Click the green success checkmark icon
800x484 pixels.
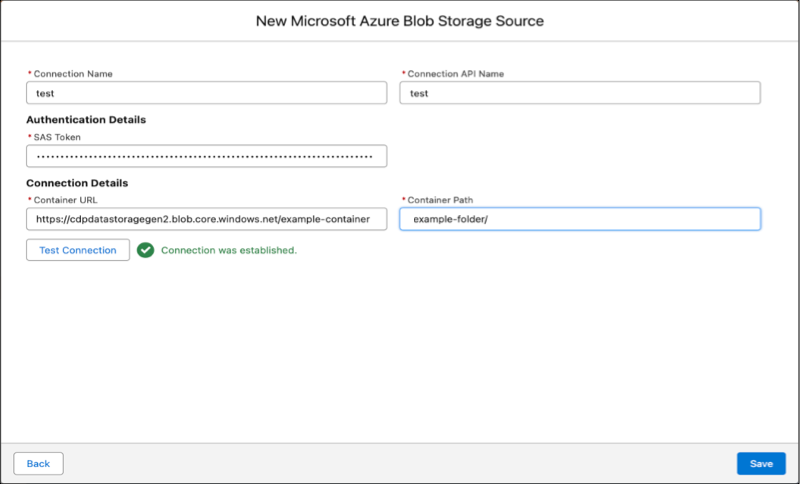tap(146, 250)
